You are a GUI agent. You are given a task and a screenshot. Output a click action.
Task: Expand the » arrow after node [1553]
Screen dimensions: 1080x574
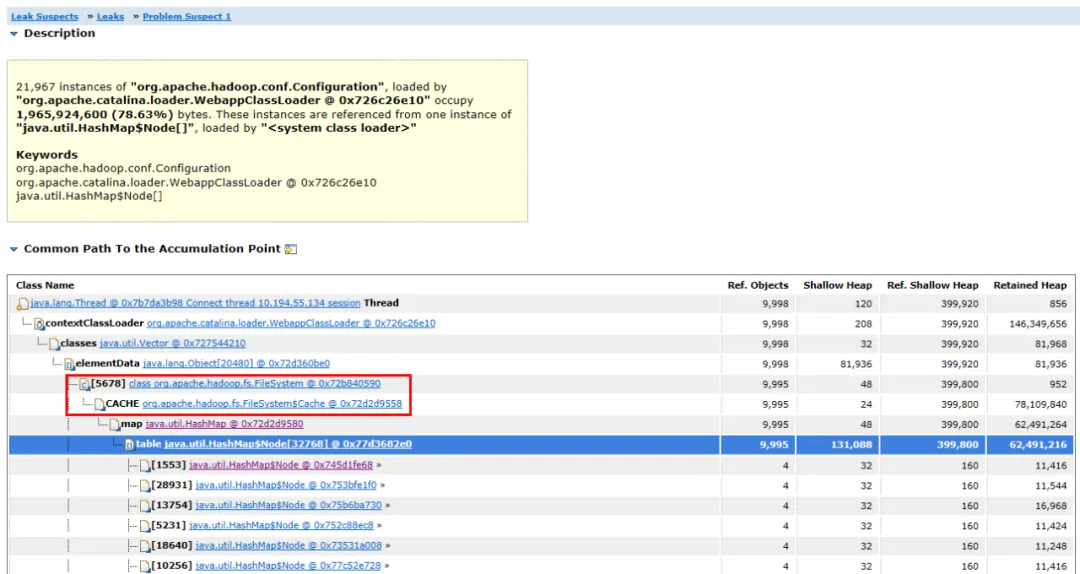(x=378, y=465)
